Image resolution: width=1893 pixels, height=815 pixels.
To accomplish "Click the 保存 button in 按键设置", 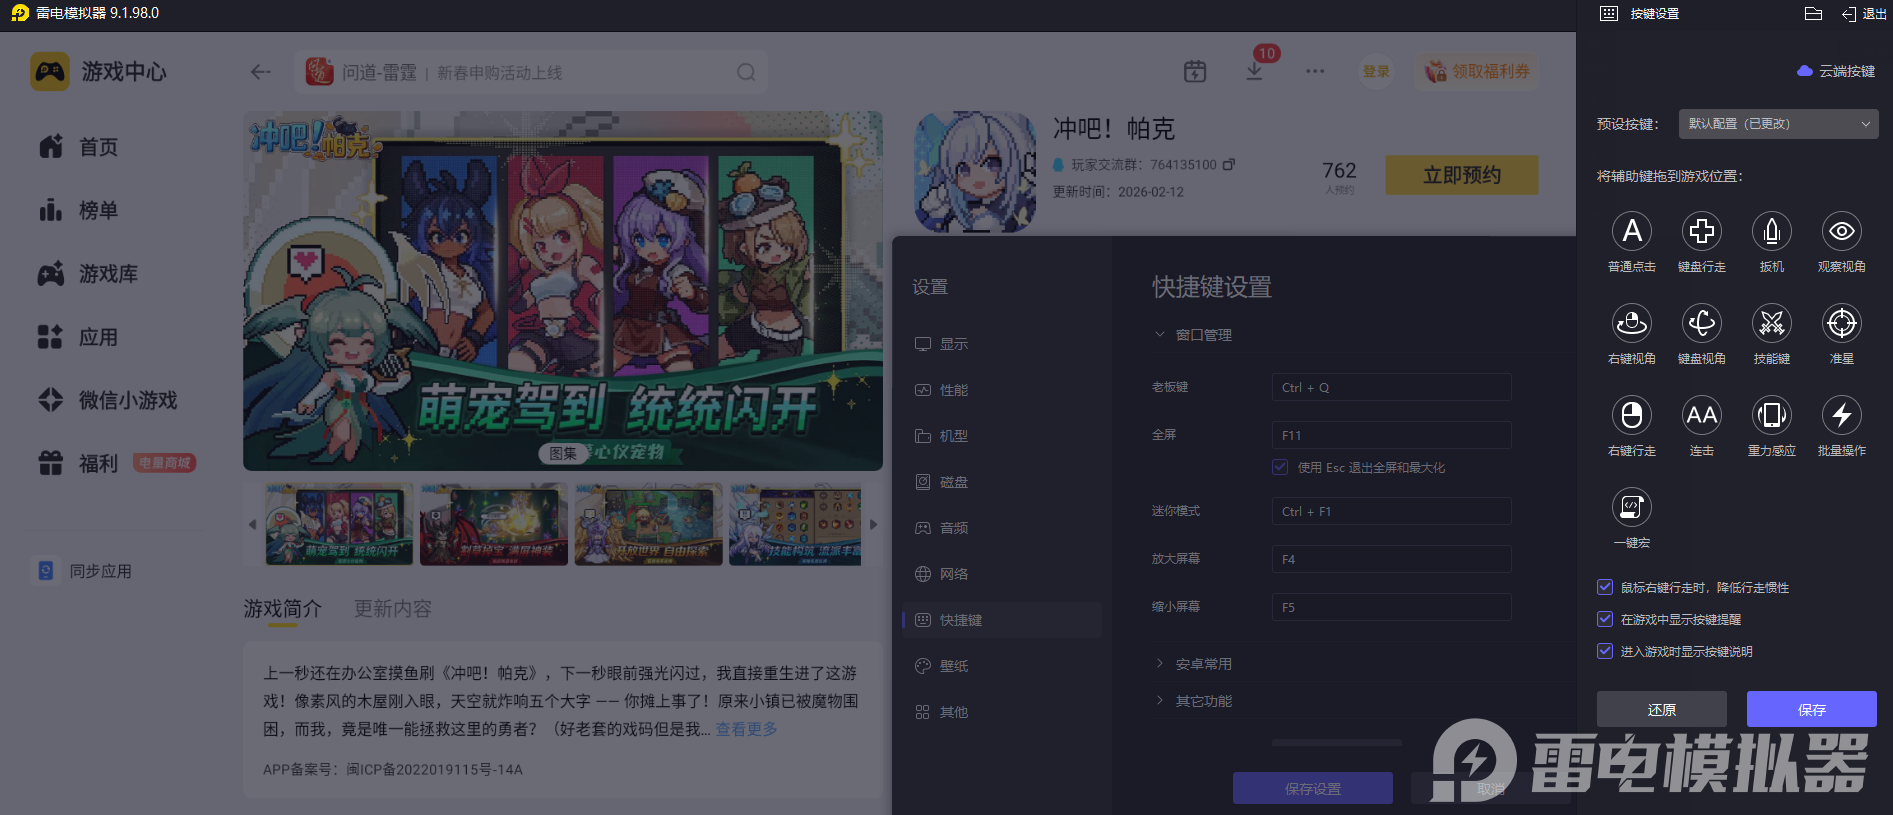I will (x=1812, y=709).
